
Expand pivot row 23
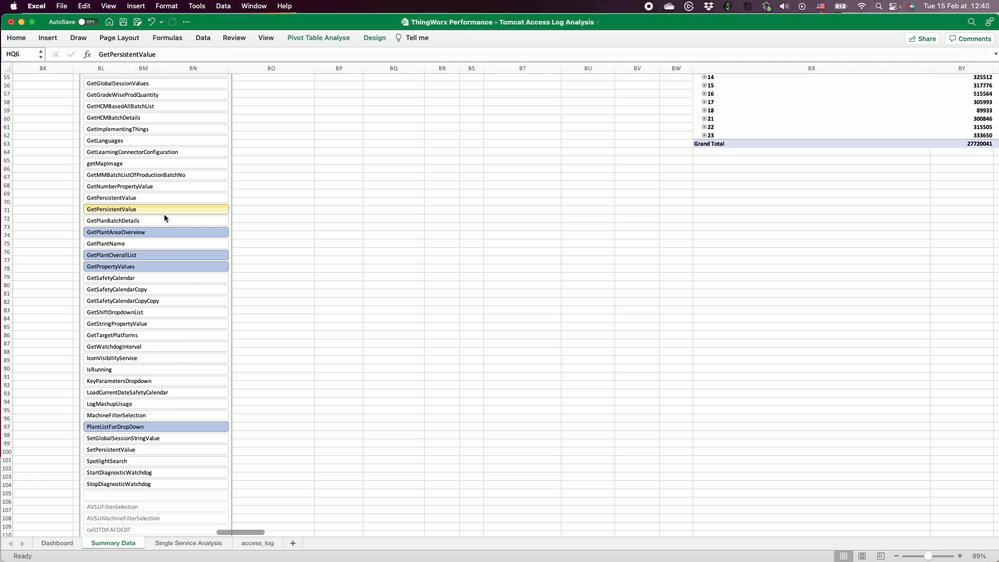point(704,135)
